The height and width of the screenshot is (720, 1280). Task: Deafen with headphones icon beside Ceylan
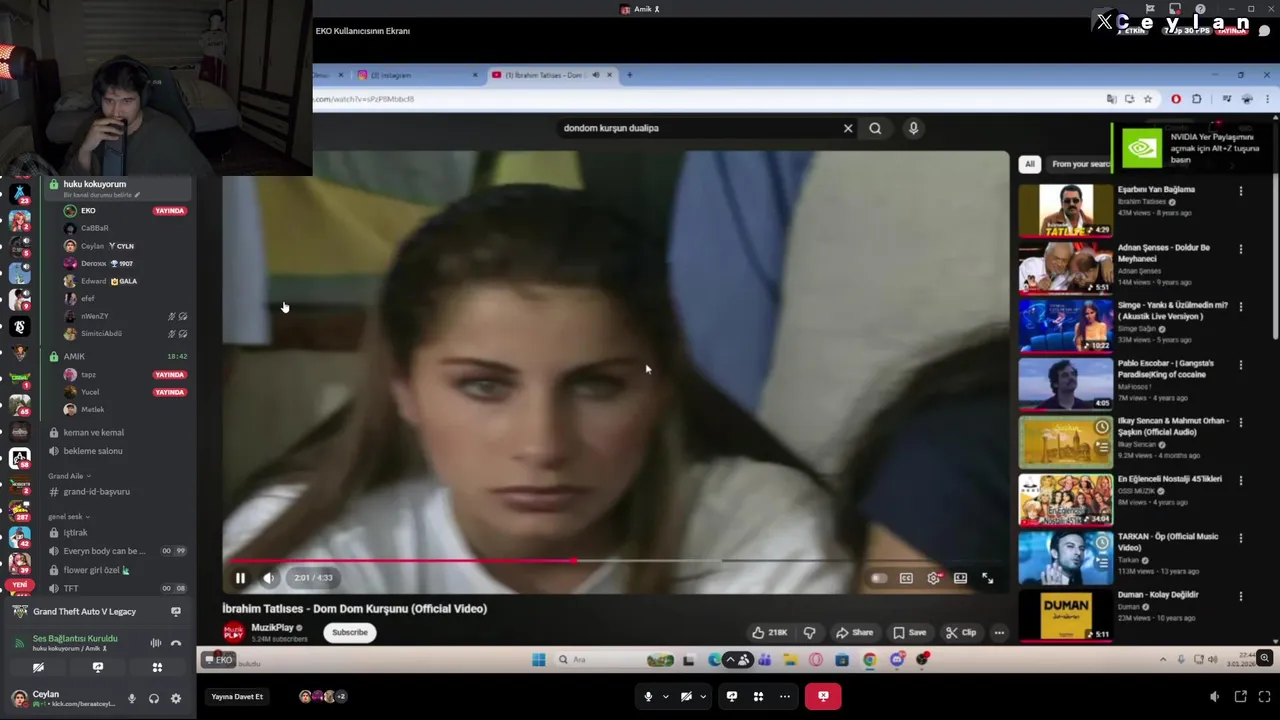154,698
